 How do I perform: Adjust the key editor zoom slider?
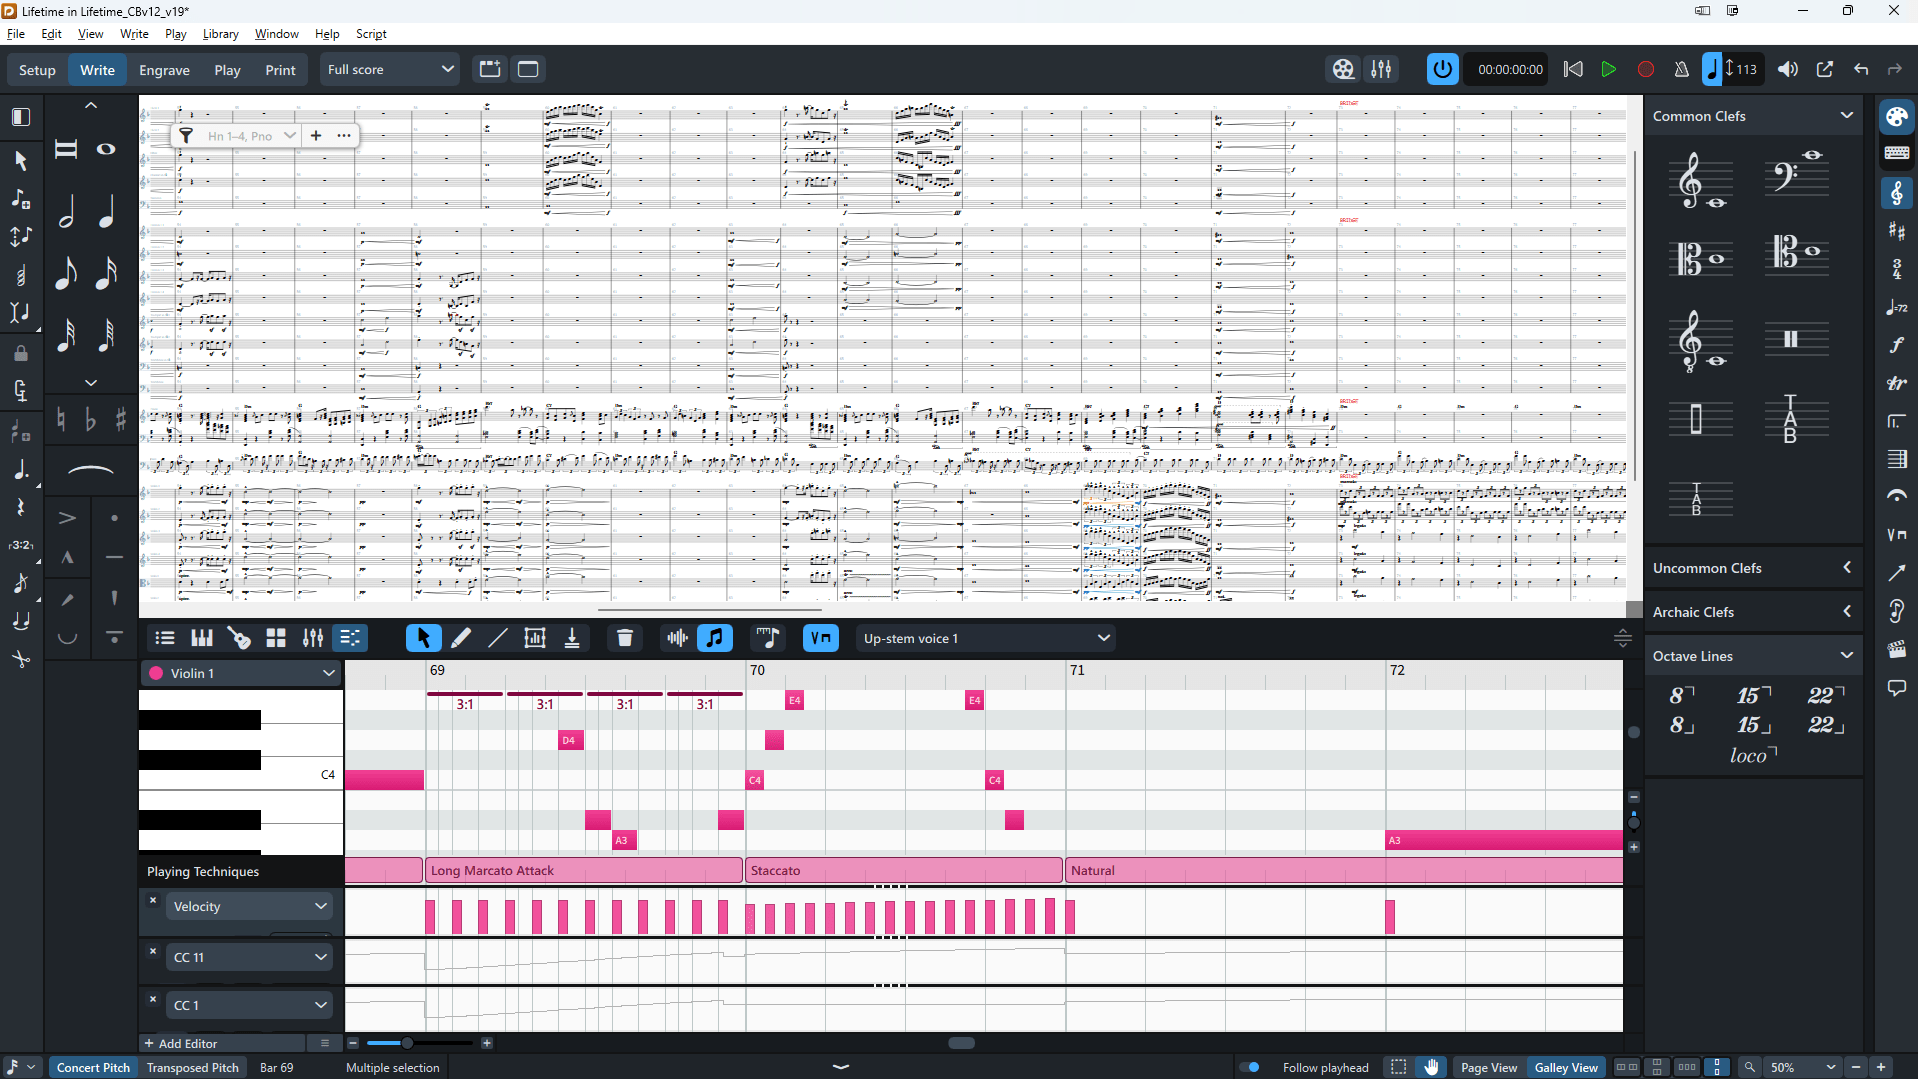(407, 1043)
